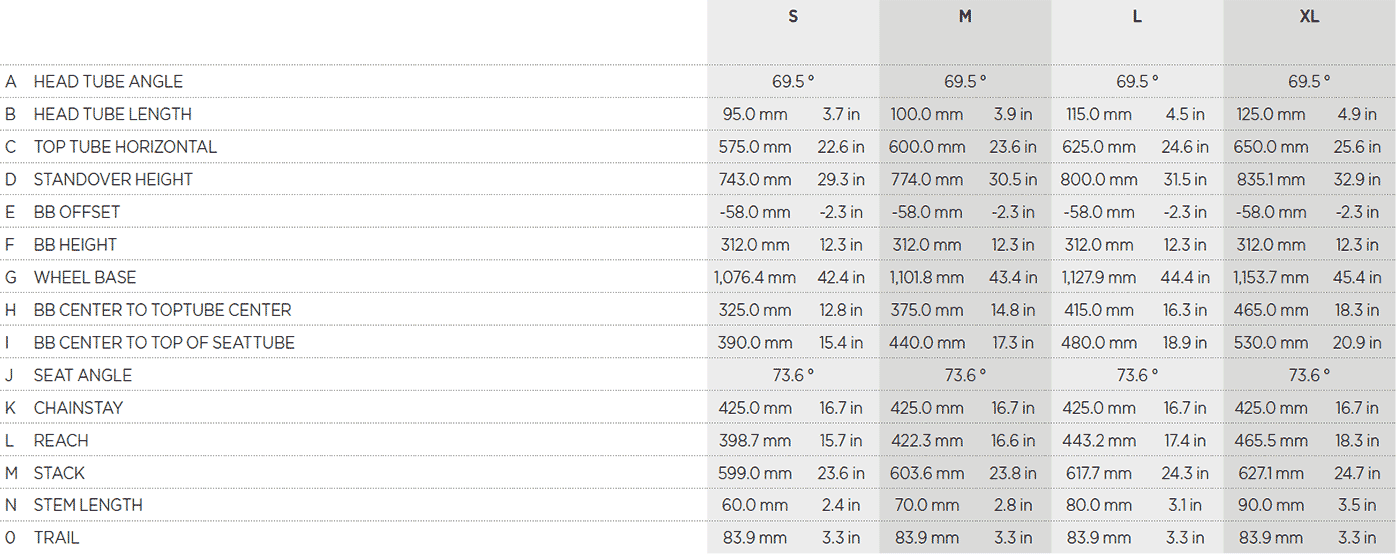This screenshot has height=554, width=1396.
Task: Select the M size column header
Action: 965,17
